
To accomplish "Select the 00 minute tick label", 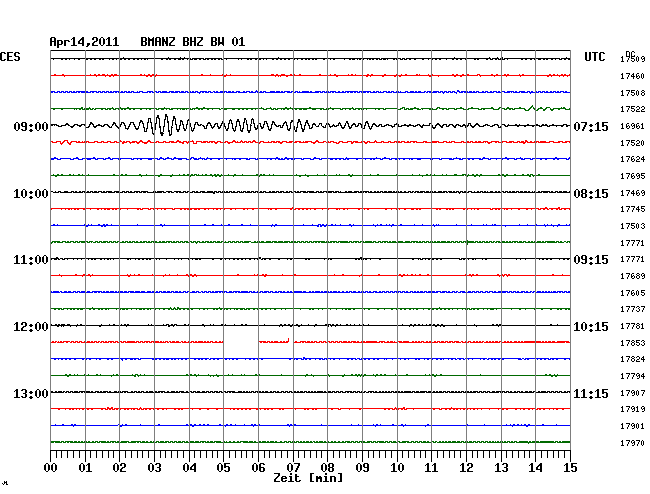I will point(51,468).
